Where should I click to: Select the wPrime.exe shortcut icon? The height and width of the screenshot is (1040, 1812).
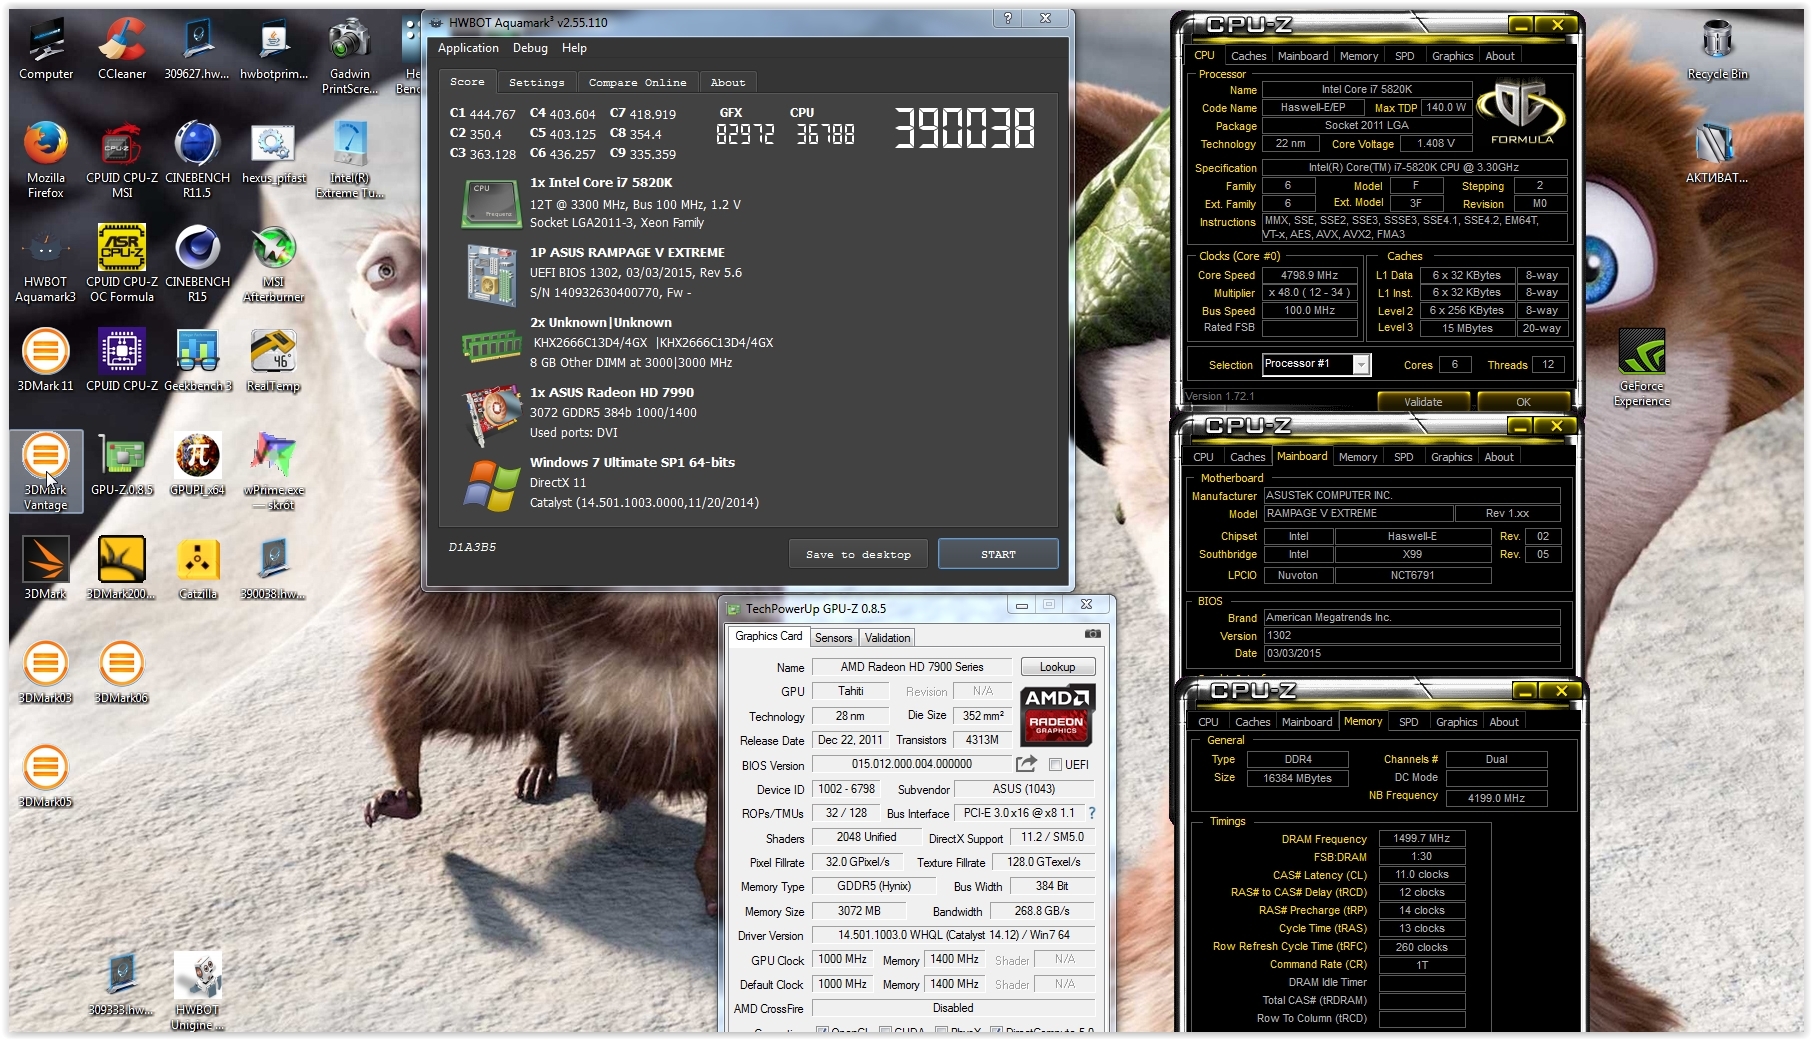pos(274,471)
